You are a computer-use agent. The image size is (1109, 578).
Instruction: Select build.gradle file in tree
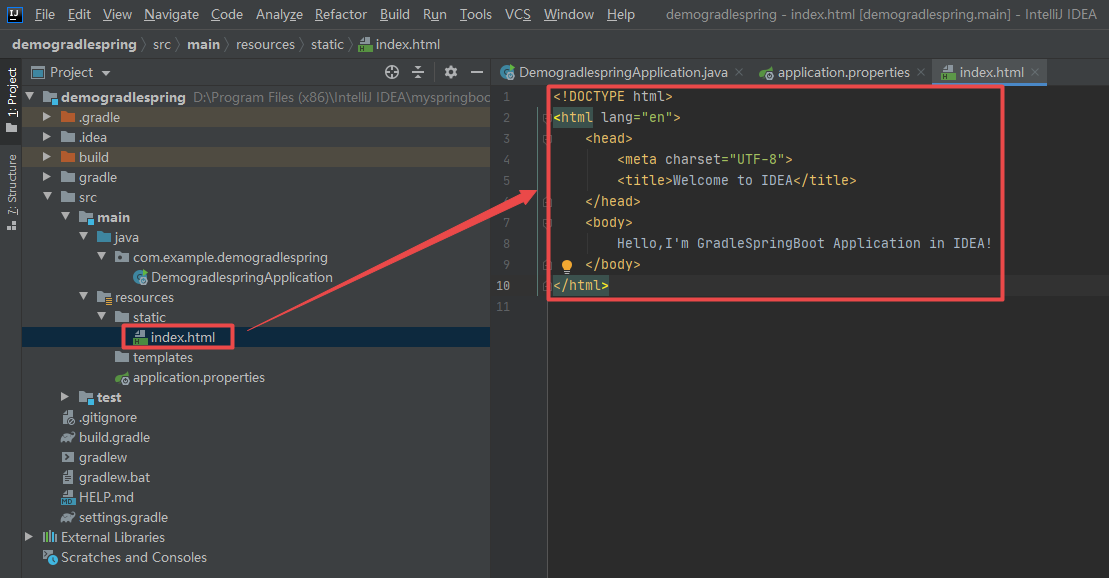pyautogui.click(x=106, y=437)
